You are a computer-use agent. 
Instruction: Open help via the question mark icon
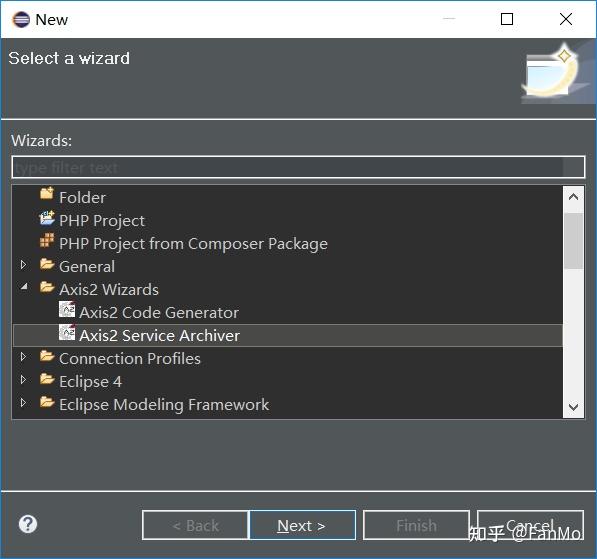28,524
